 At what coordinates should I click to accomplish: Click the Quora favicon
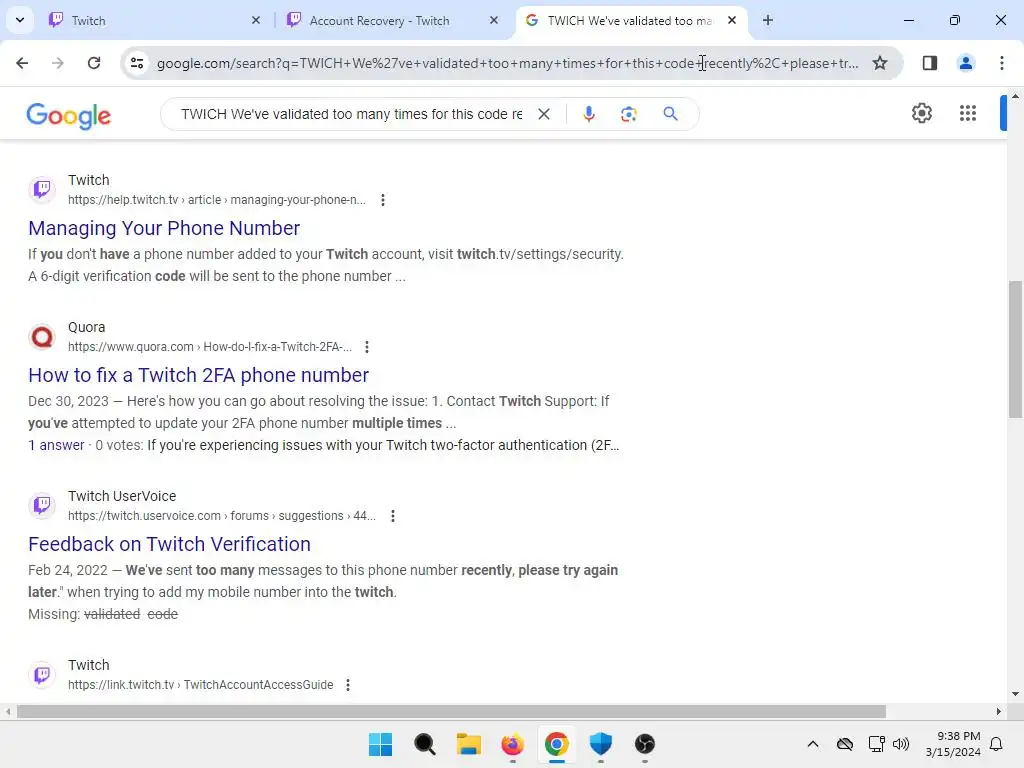[42, 337]
